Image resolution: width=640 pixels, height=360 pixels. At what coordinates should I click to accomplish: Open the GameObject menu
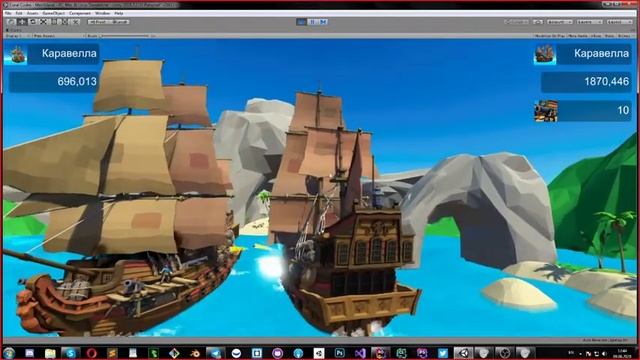coord(53,13)
